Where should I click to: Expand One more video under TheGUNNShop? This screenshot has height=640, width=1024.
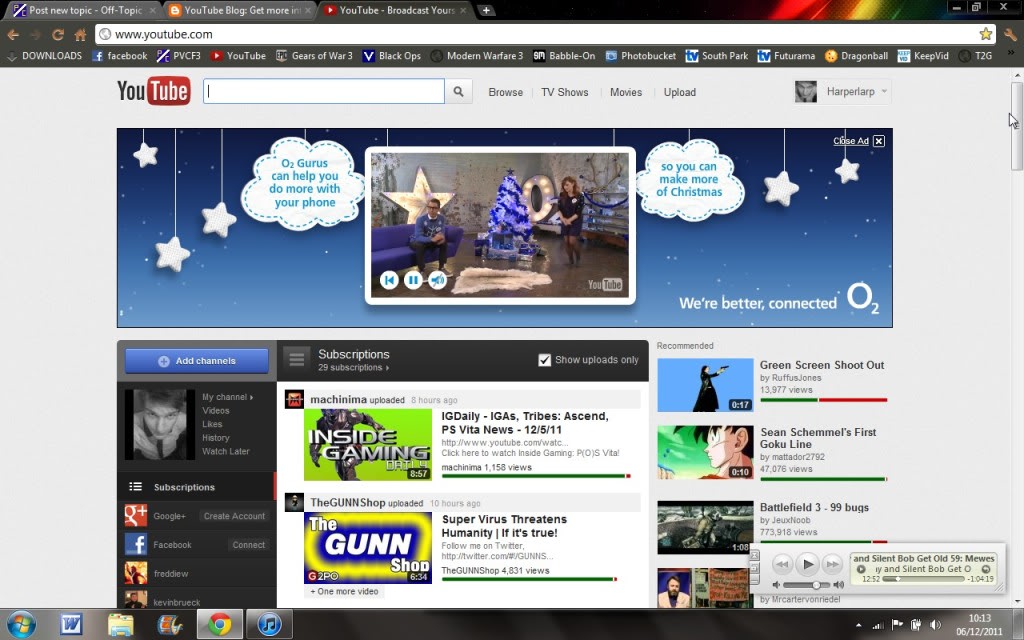[344, 591]
